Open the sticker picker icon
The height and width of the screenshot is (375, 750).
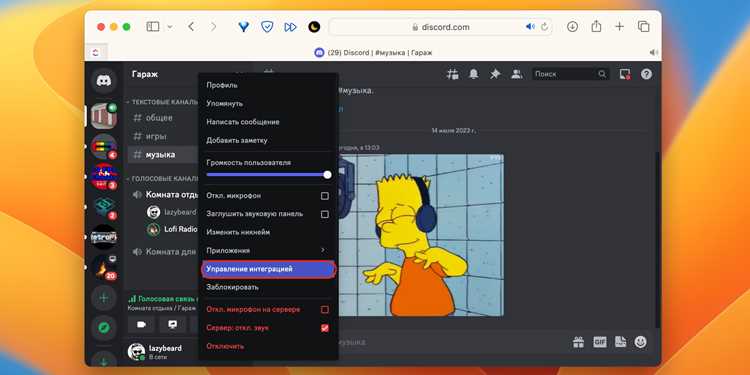(620, 342)
